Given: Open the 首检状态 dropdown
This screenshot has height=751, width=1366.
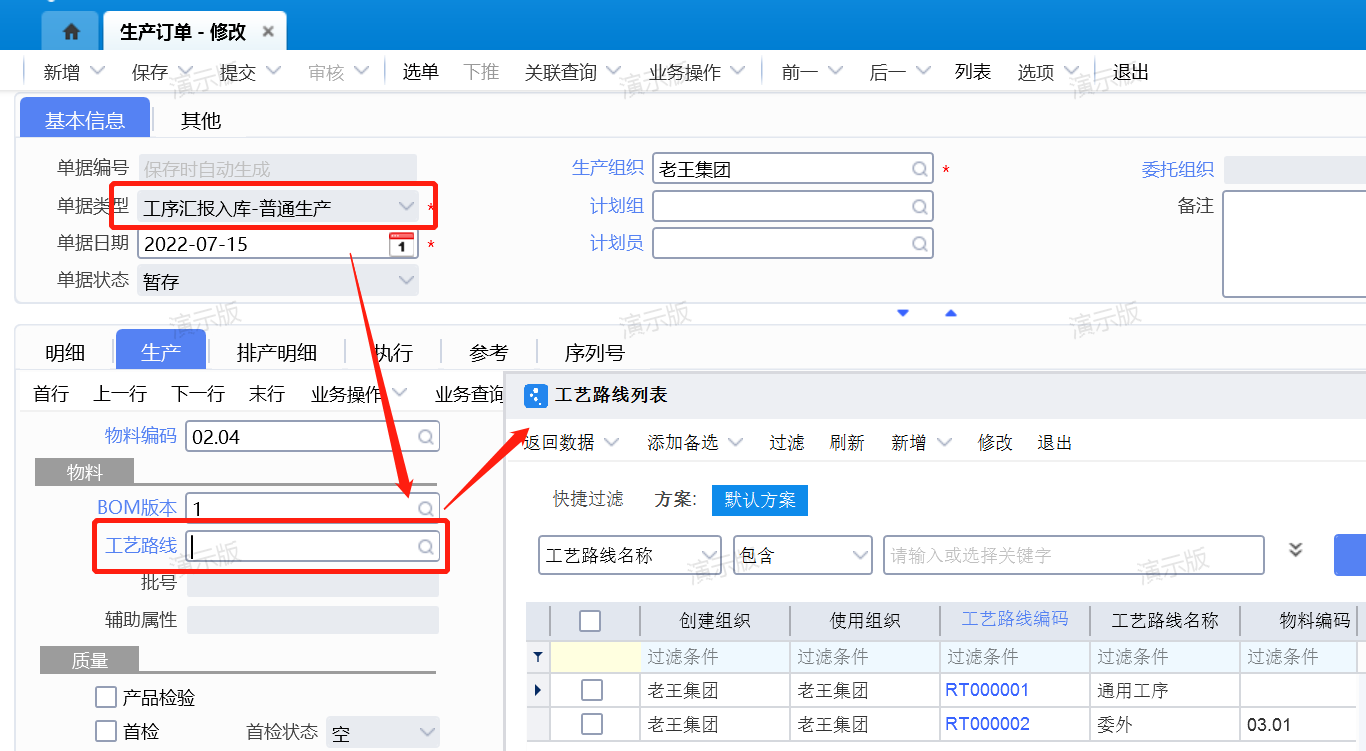Looking at the screenshot, I should [x=427, y=732].
